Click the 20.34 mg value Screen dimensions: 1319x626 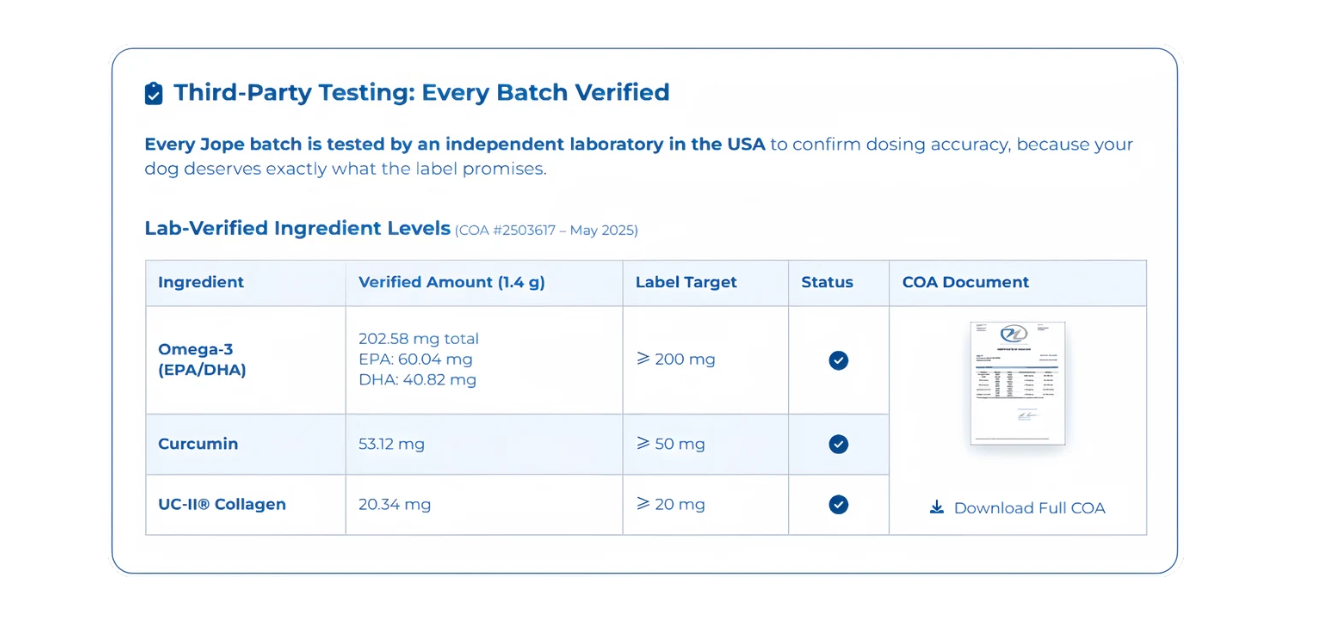[x=394, y=505]
